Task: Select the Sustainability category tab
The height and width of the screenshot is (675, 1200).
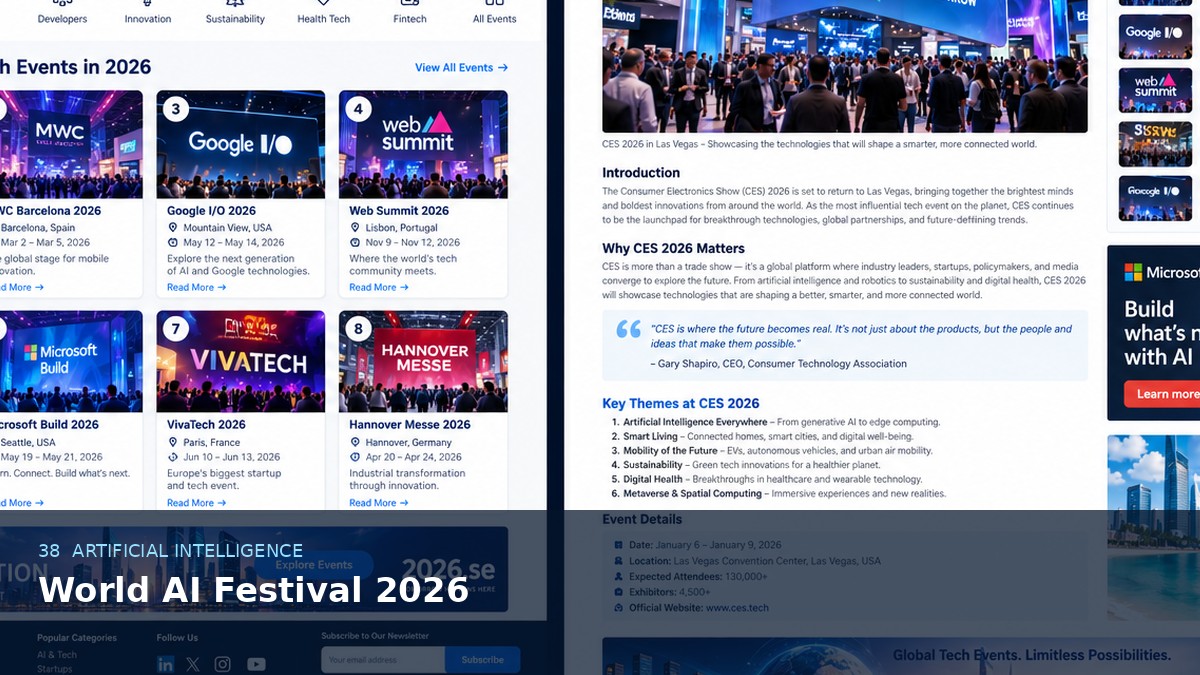Action: coord(235,13)
